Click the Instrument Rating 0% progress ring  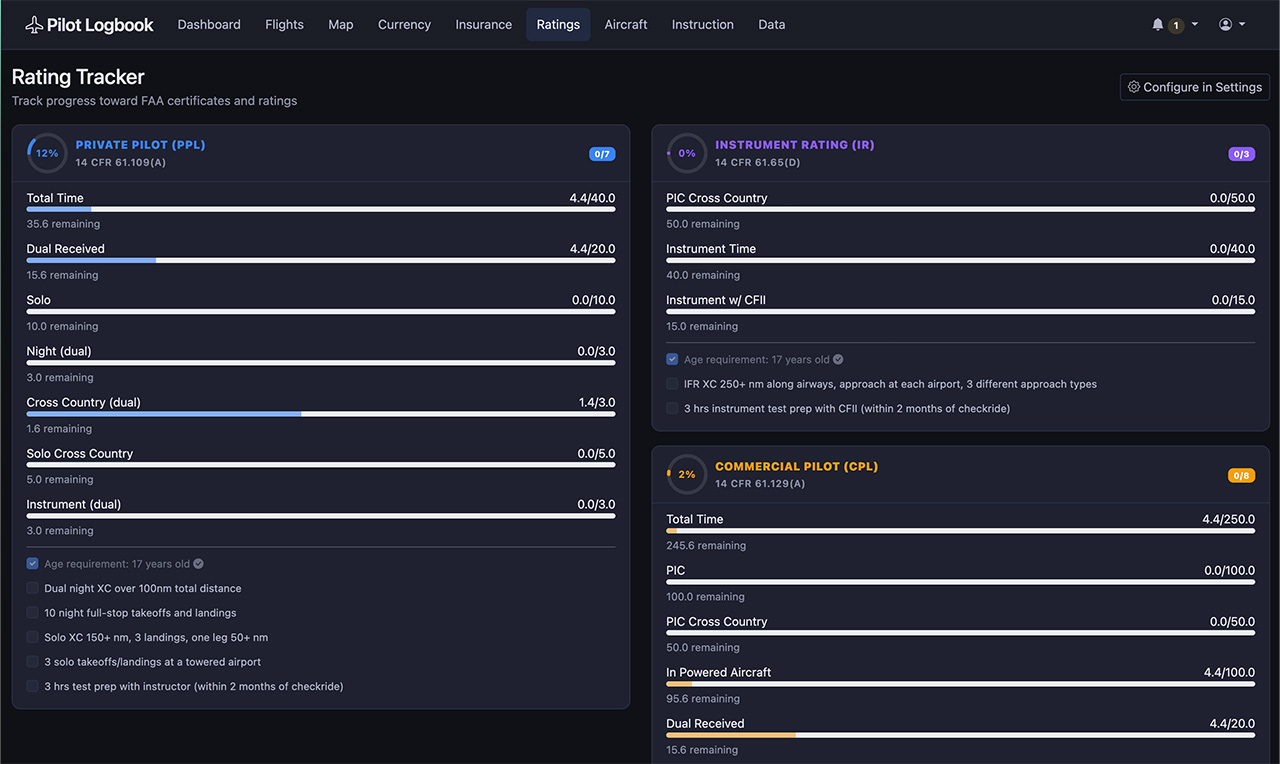687,153
